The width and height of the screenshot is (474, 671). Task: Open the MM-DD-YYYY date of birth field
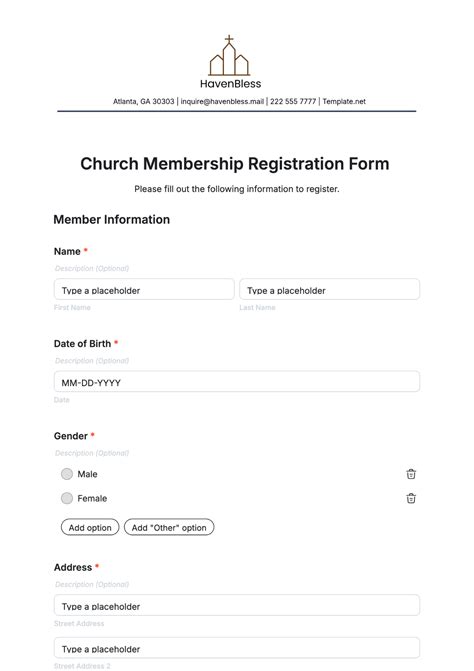[237, 382]
